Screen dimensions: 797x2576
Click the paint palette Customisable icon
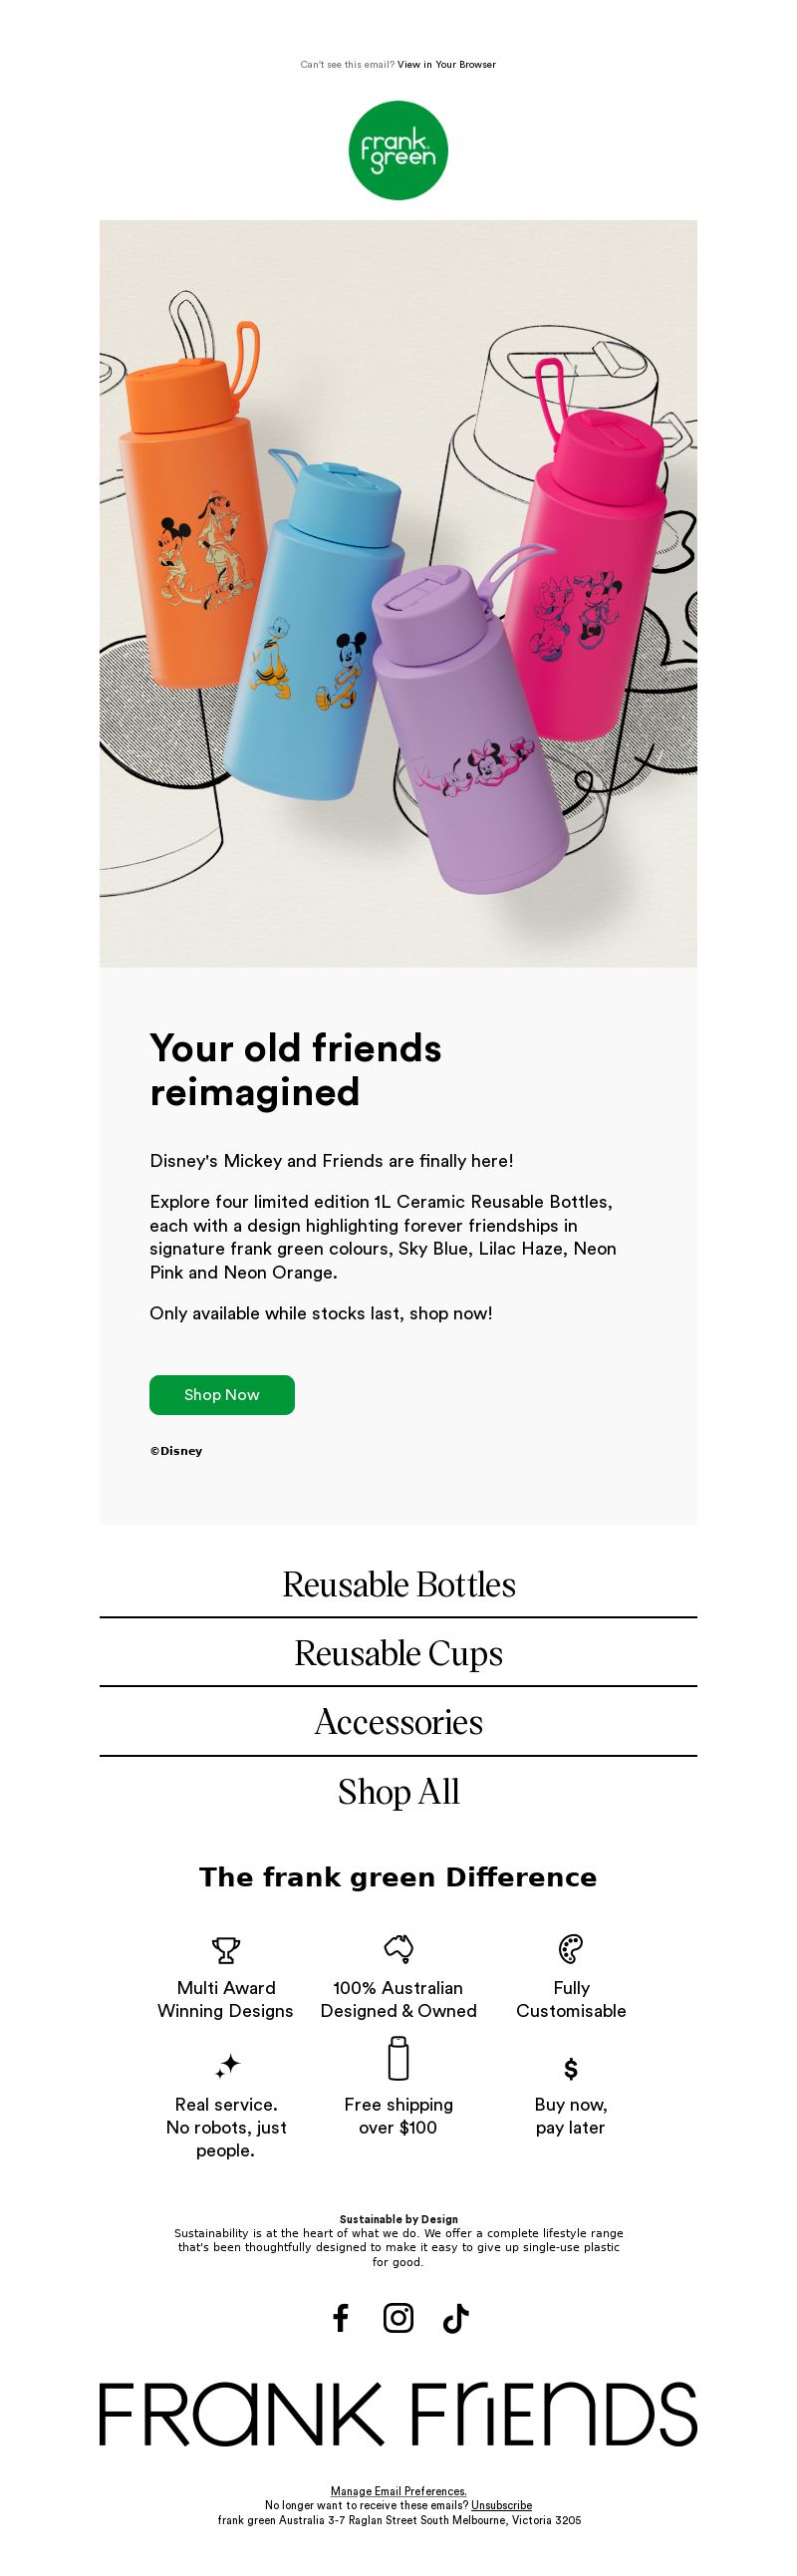pyautogui.click(x=571, y=1948)
